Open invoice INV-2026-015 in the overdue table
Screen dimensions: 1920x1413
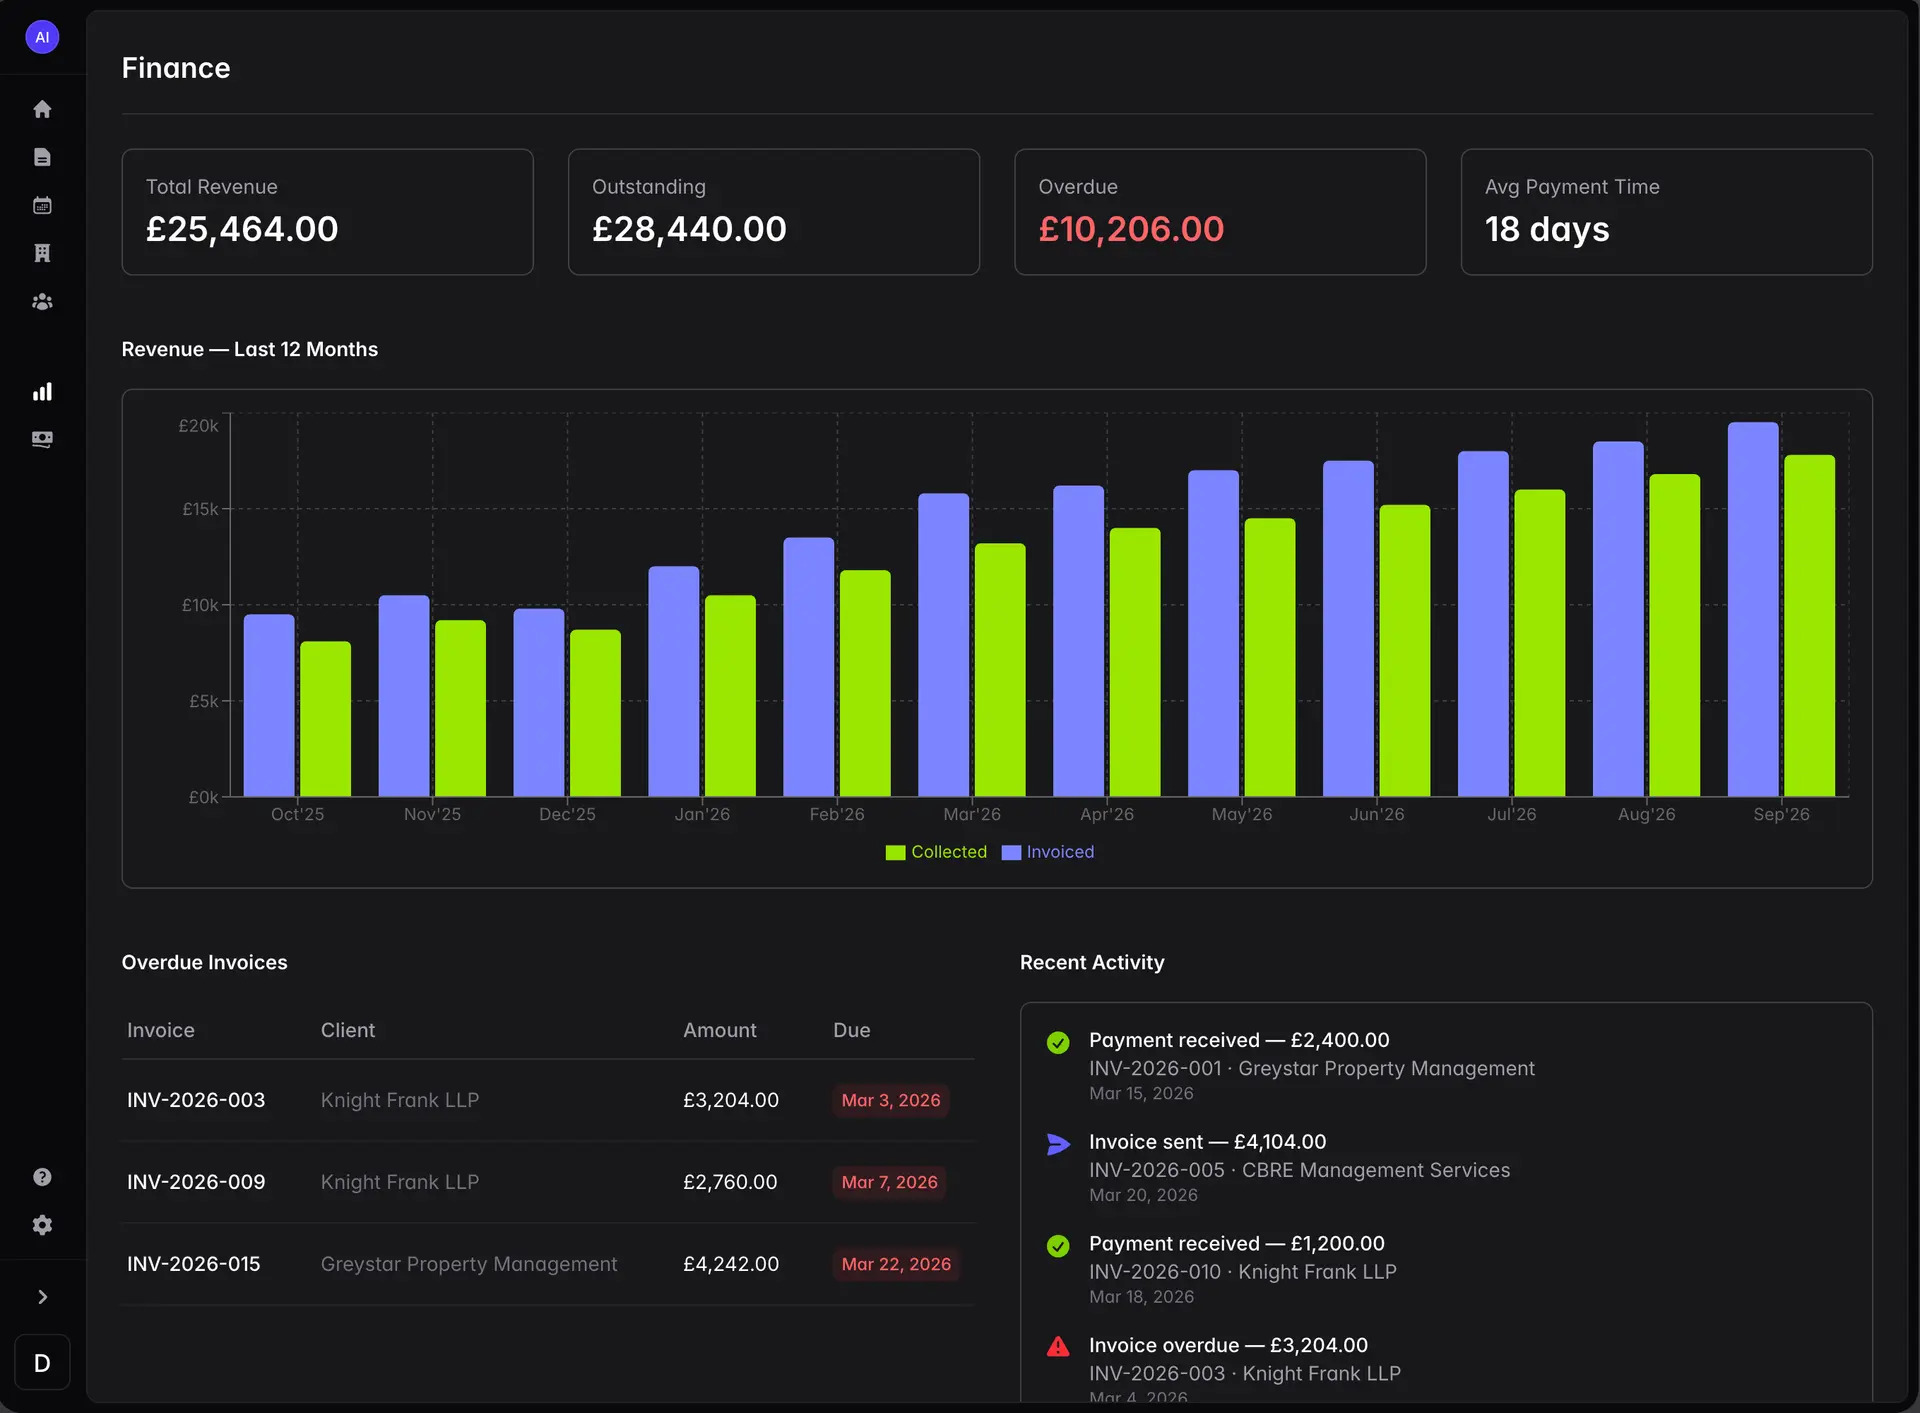(194, 1264)
